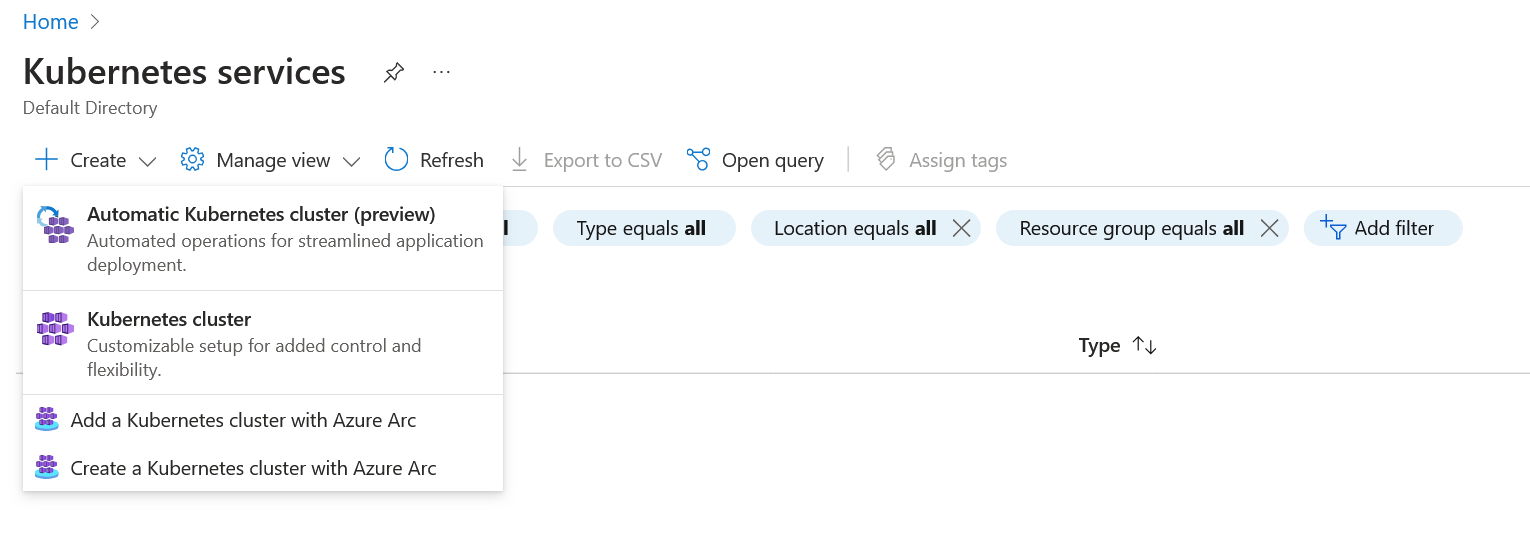The image size is (1530, 541).
Task: Remove the Resource group equals all filter
Action: pyautogui.click(x=1269, y=228)
